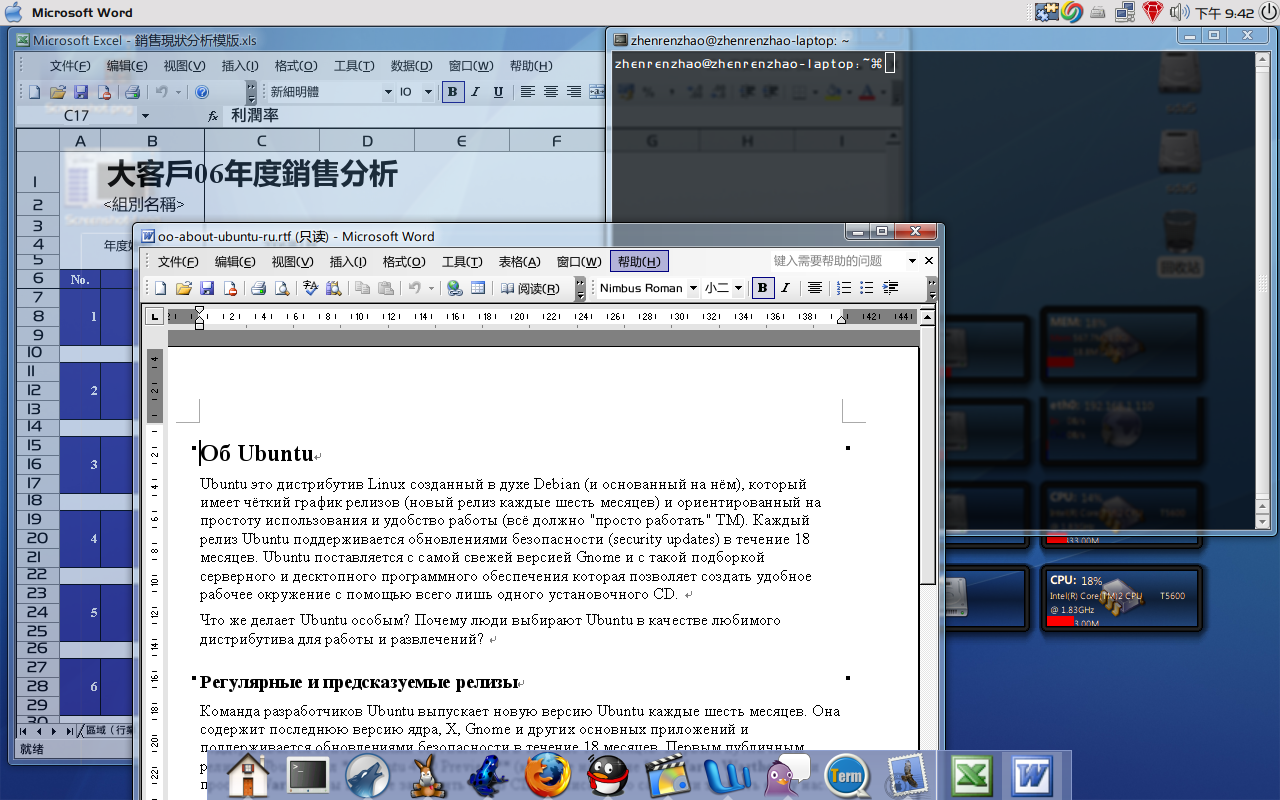Print from Excel toolbar
Image resolution: width=1280 pixels, height=800 pixels.
click(132, 92)
